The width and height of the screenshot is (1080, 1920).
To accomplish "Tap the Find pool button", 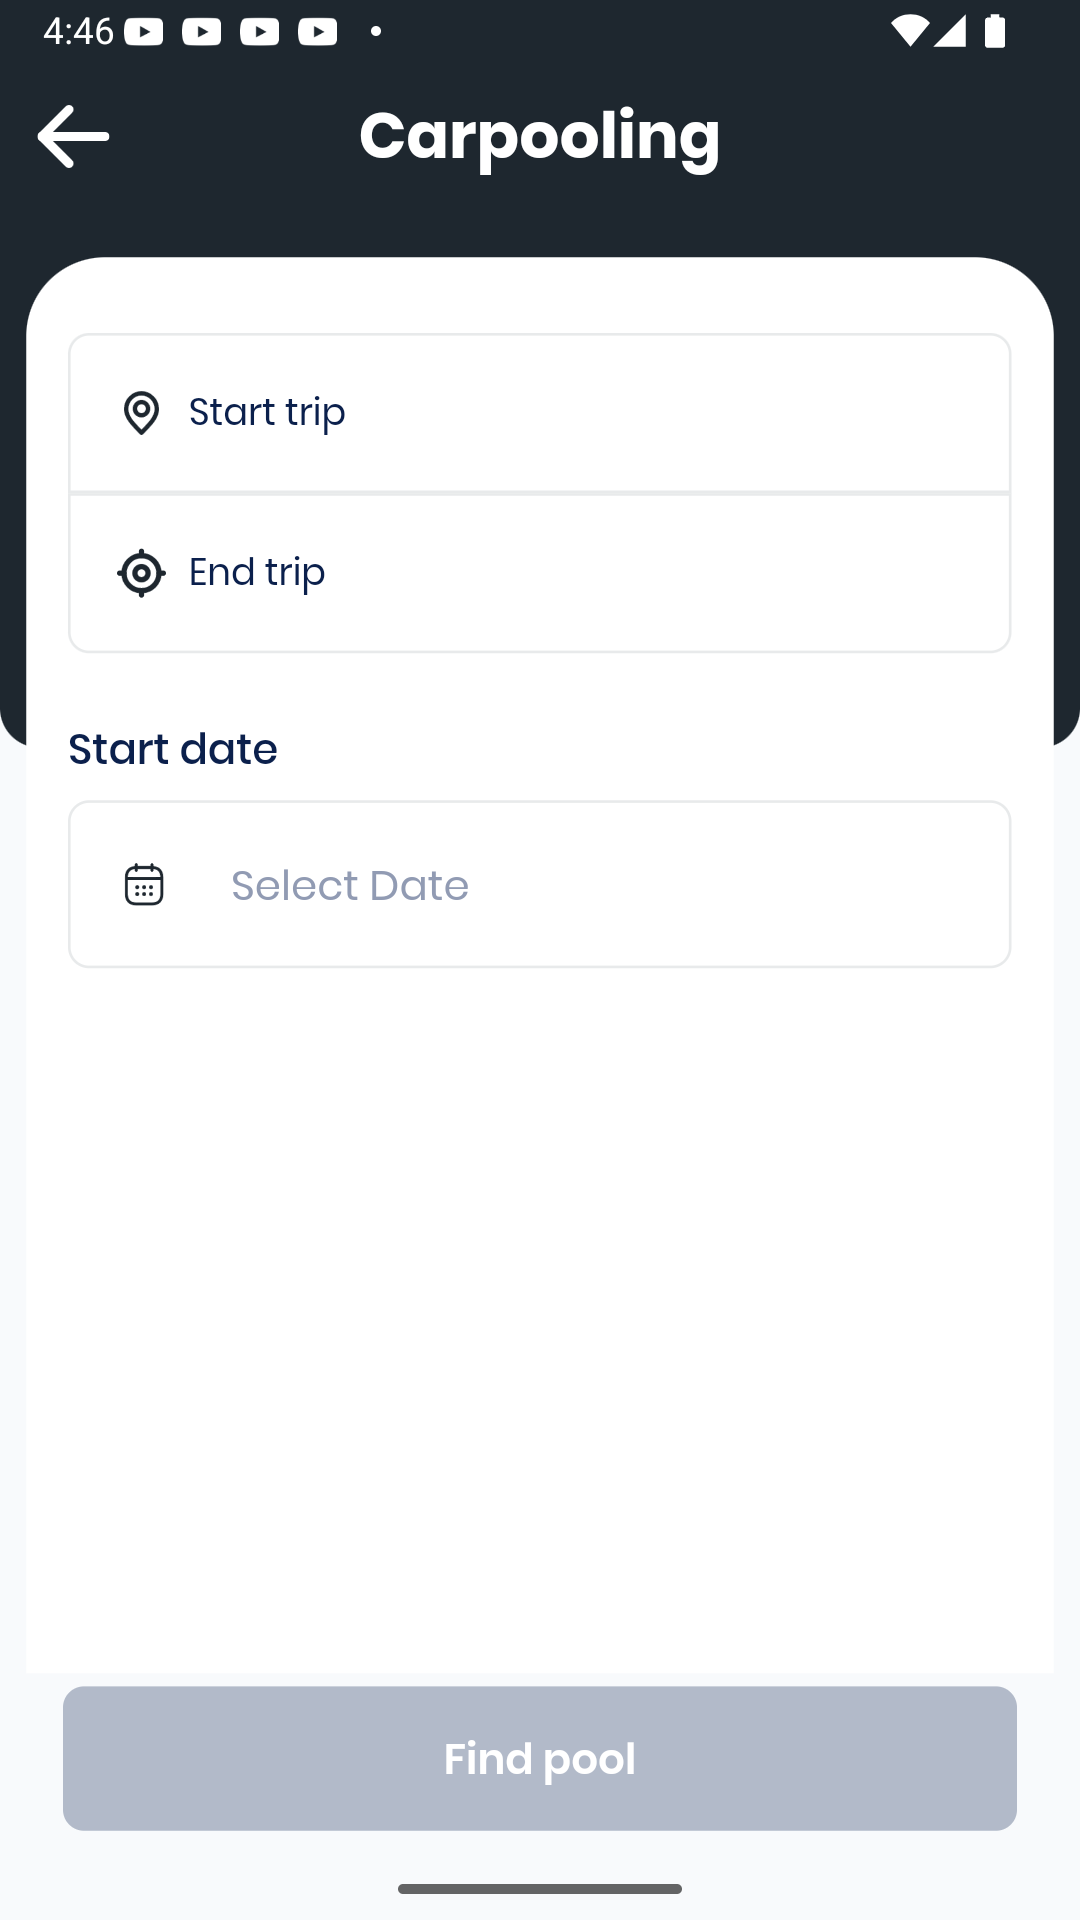I will 540,1759.
